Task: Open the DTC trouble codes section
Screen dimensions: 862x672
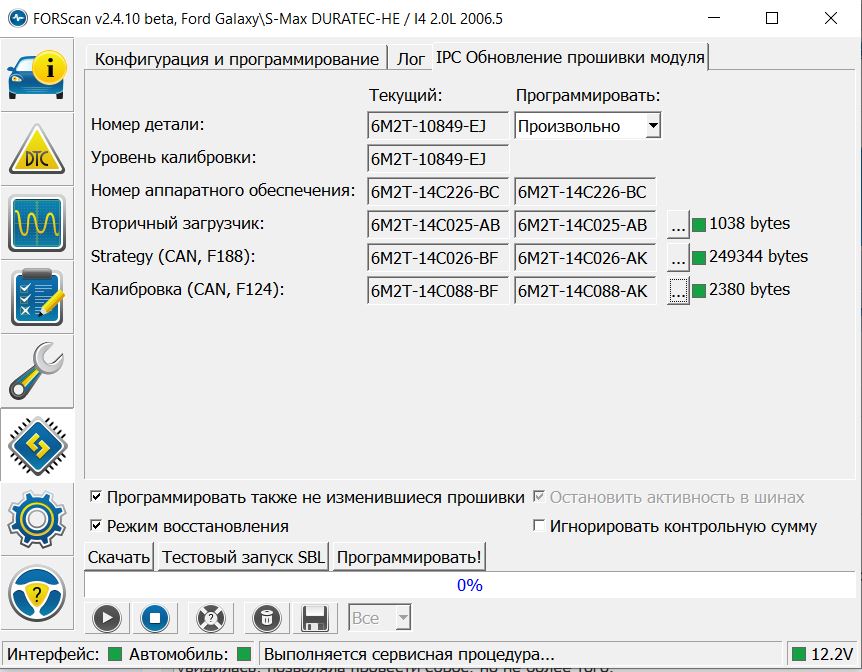Action: coord(37,147)
